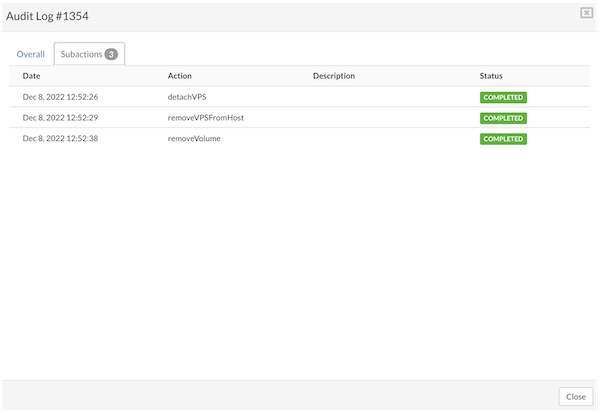
Task: Click the Description column header
Action: click(334, 76)
